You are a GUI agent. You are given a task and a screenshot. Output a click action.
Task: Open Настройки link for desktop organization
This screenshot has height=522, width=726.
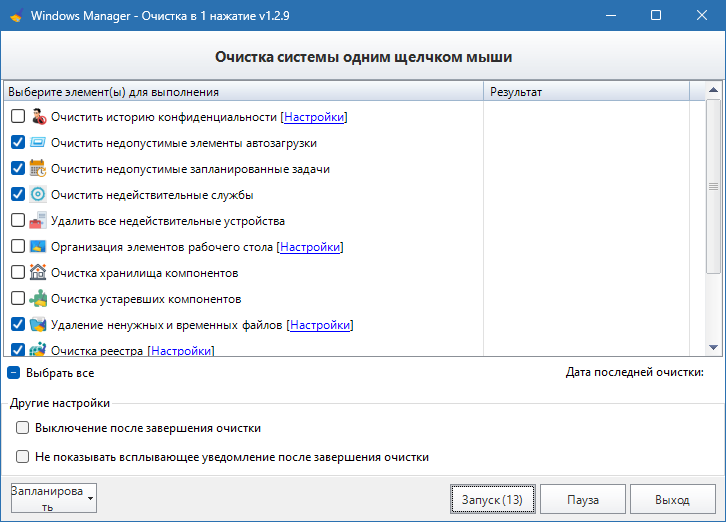coord(310,247)
